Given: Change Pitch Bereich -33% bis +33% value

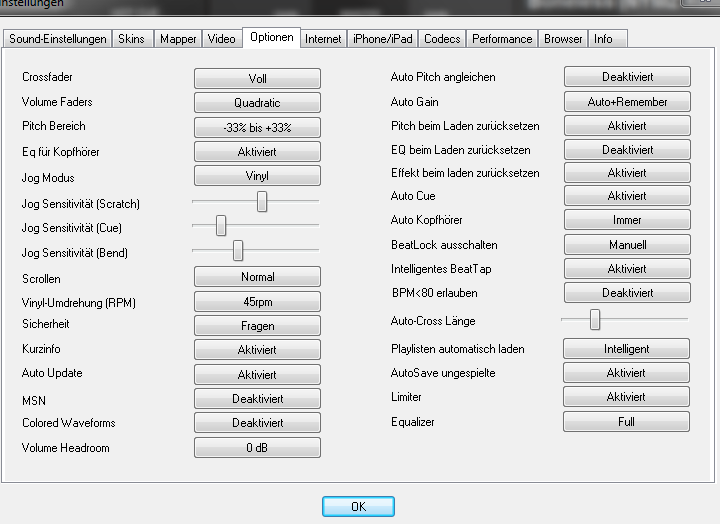Looking at the screenshot, I should pos(257,127).
